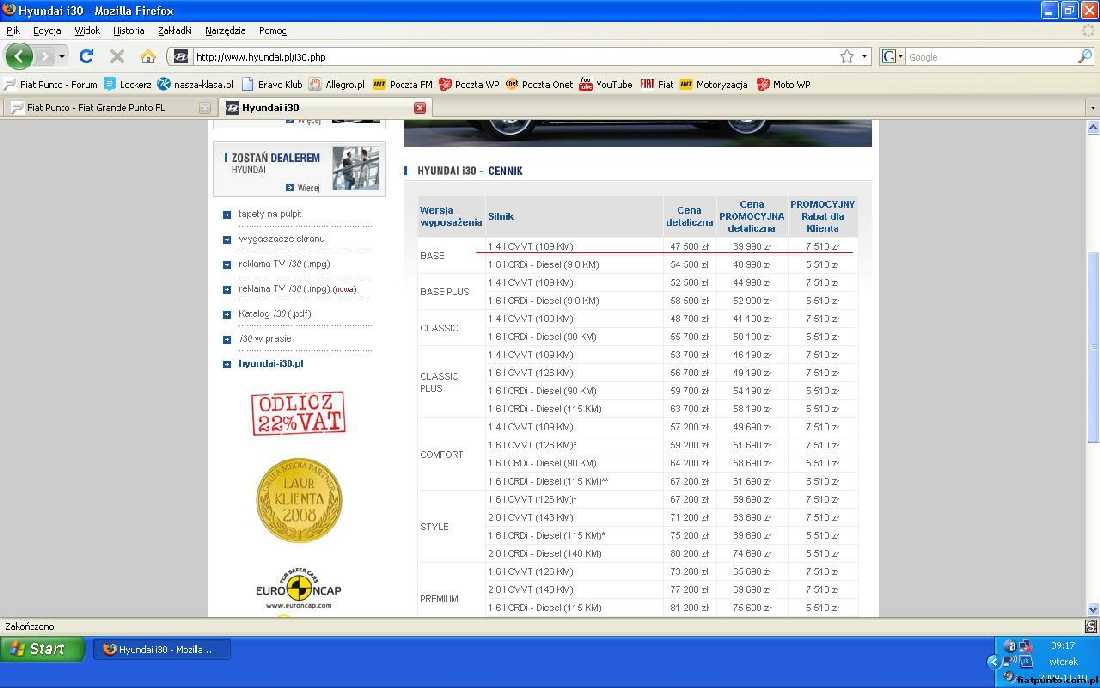Visit the hyundai-i30.pl link
This screenshot has height=688, width=1100.
pyautogui.click(x=271, y=364)
